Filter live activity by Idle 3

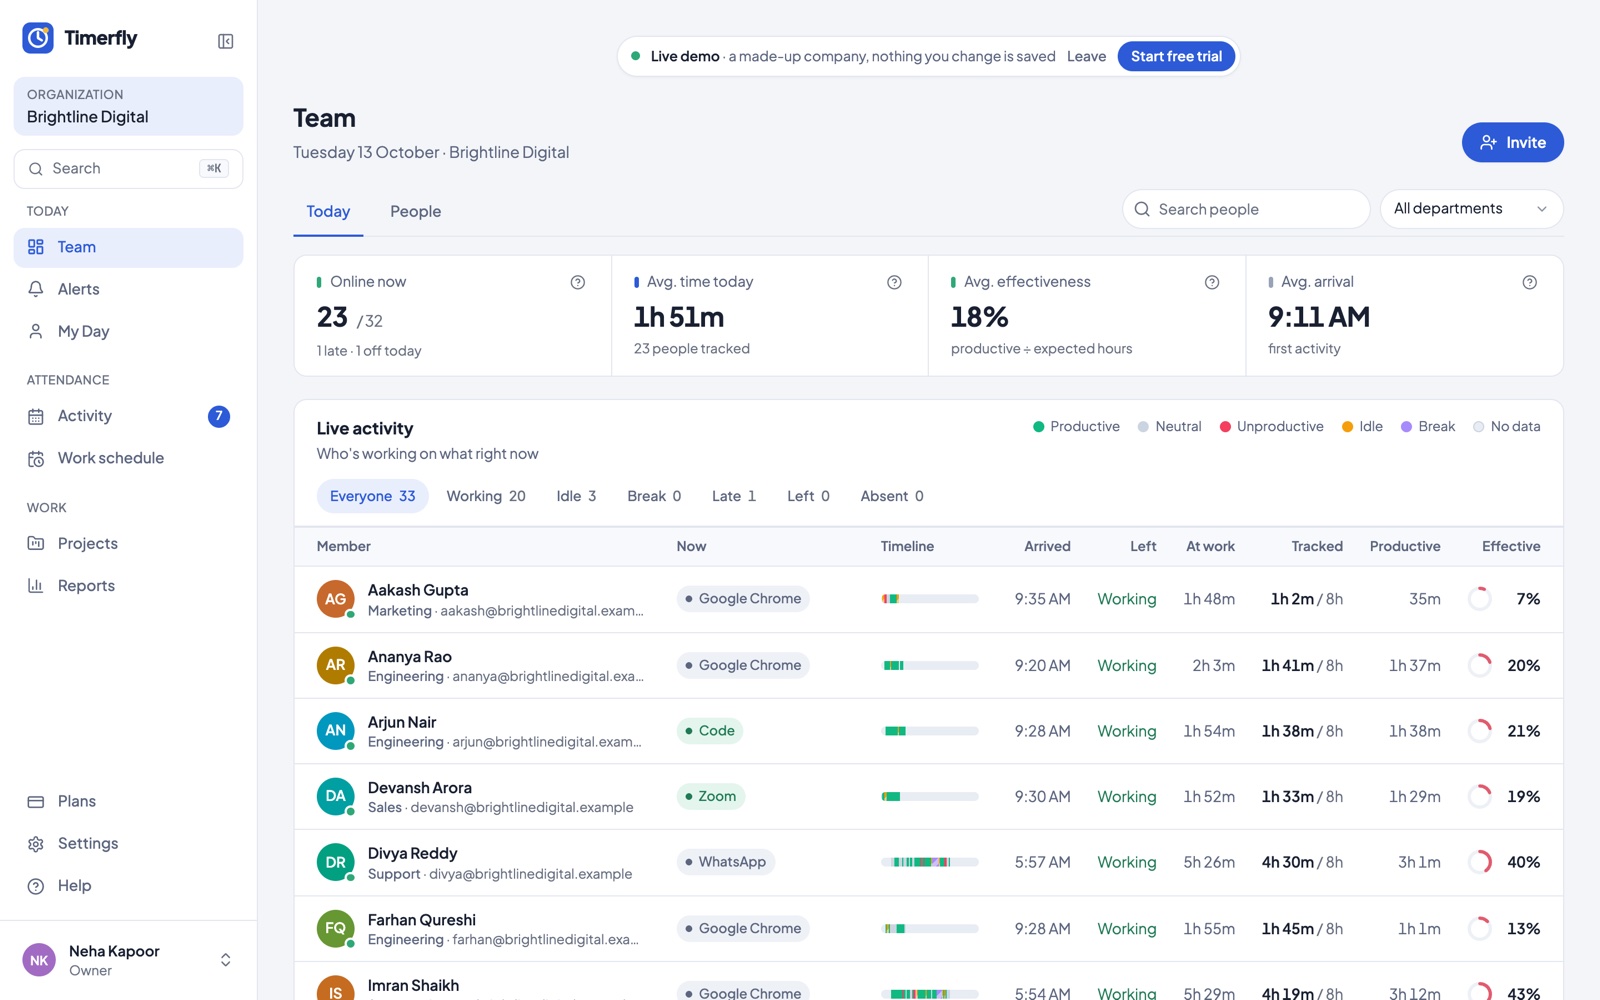(577, 496)
